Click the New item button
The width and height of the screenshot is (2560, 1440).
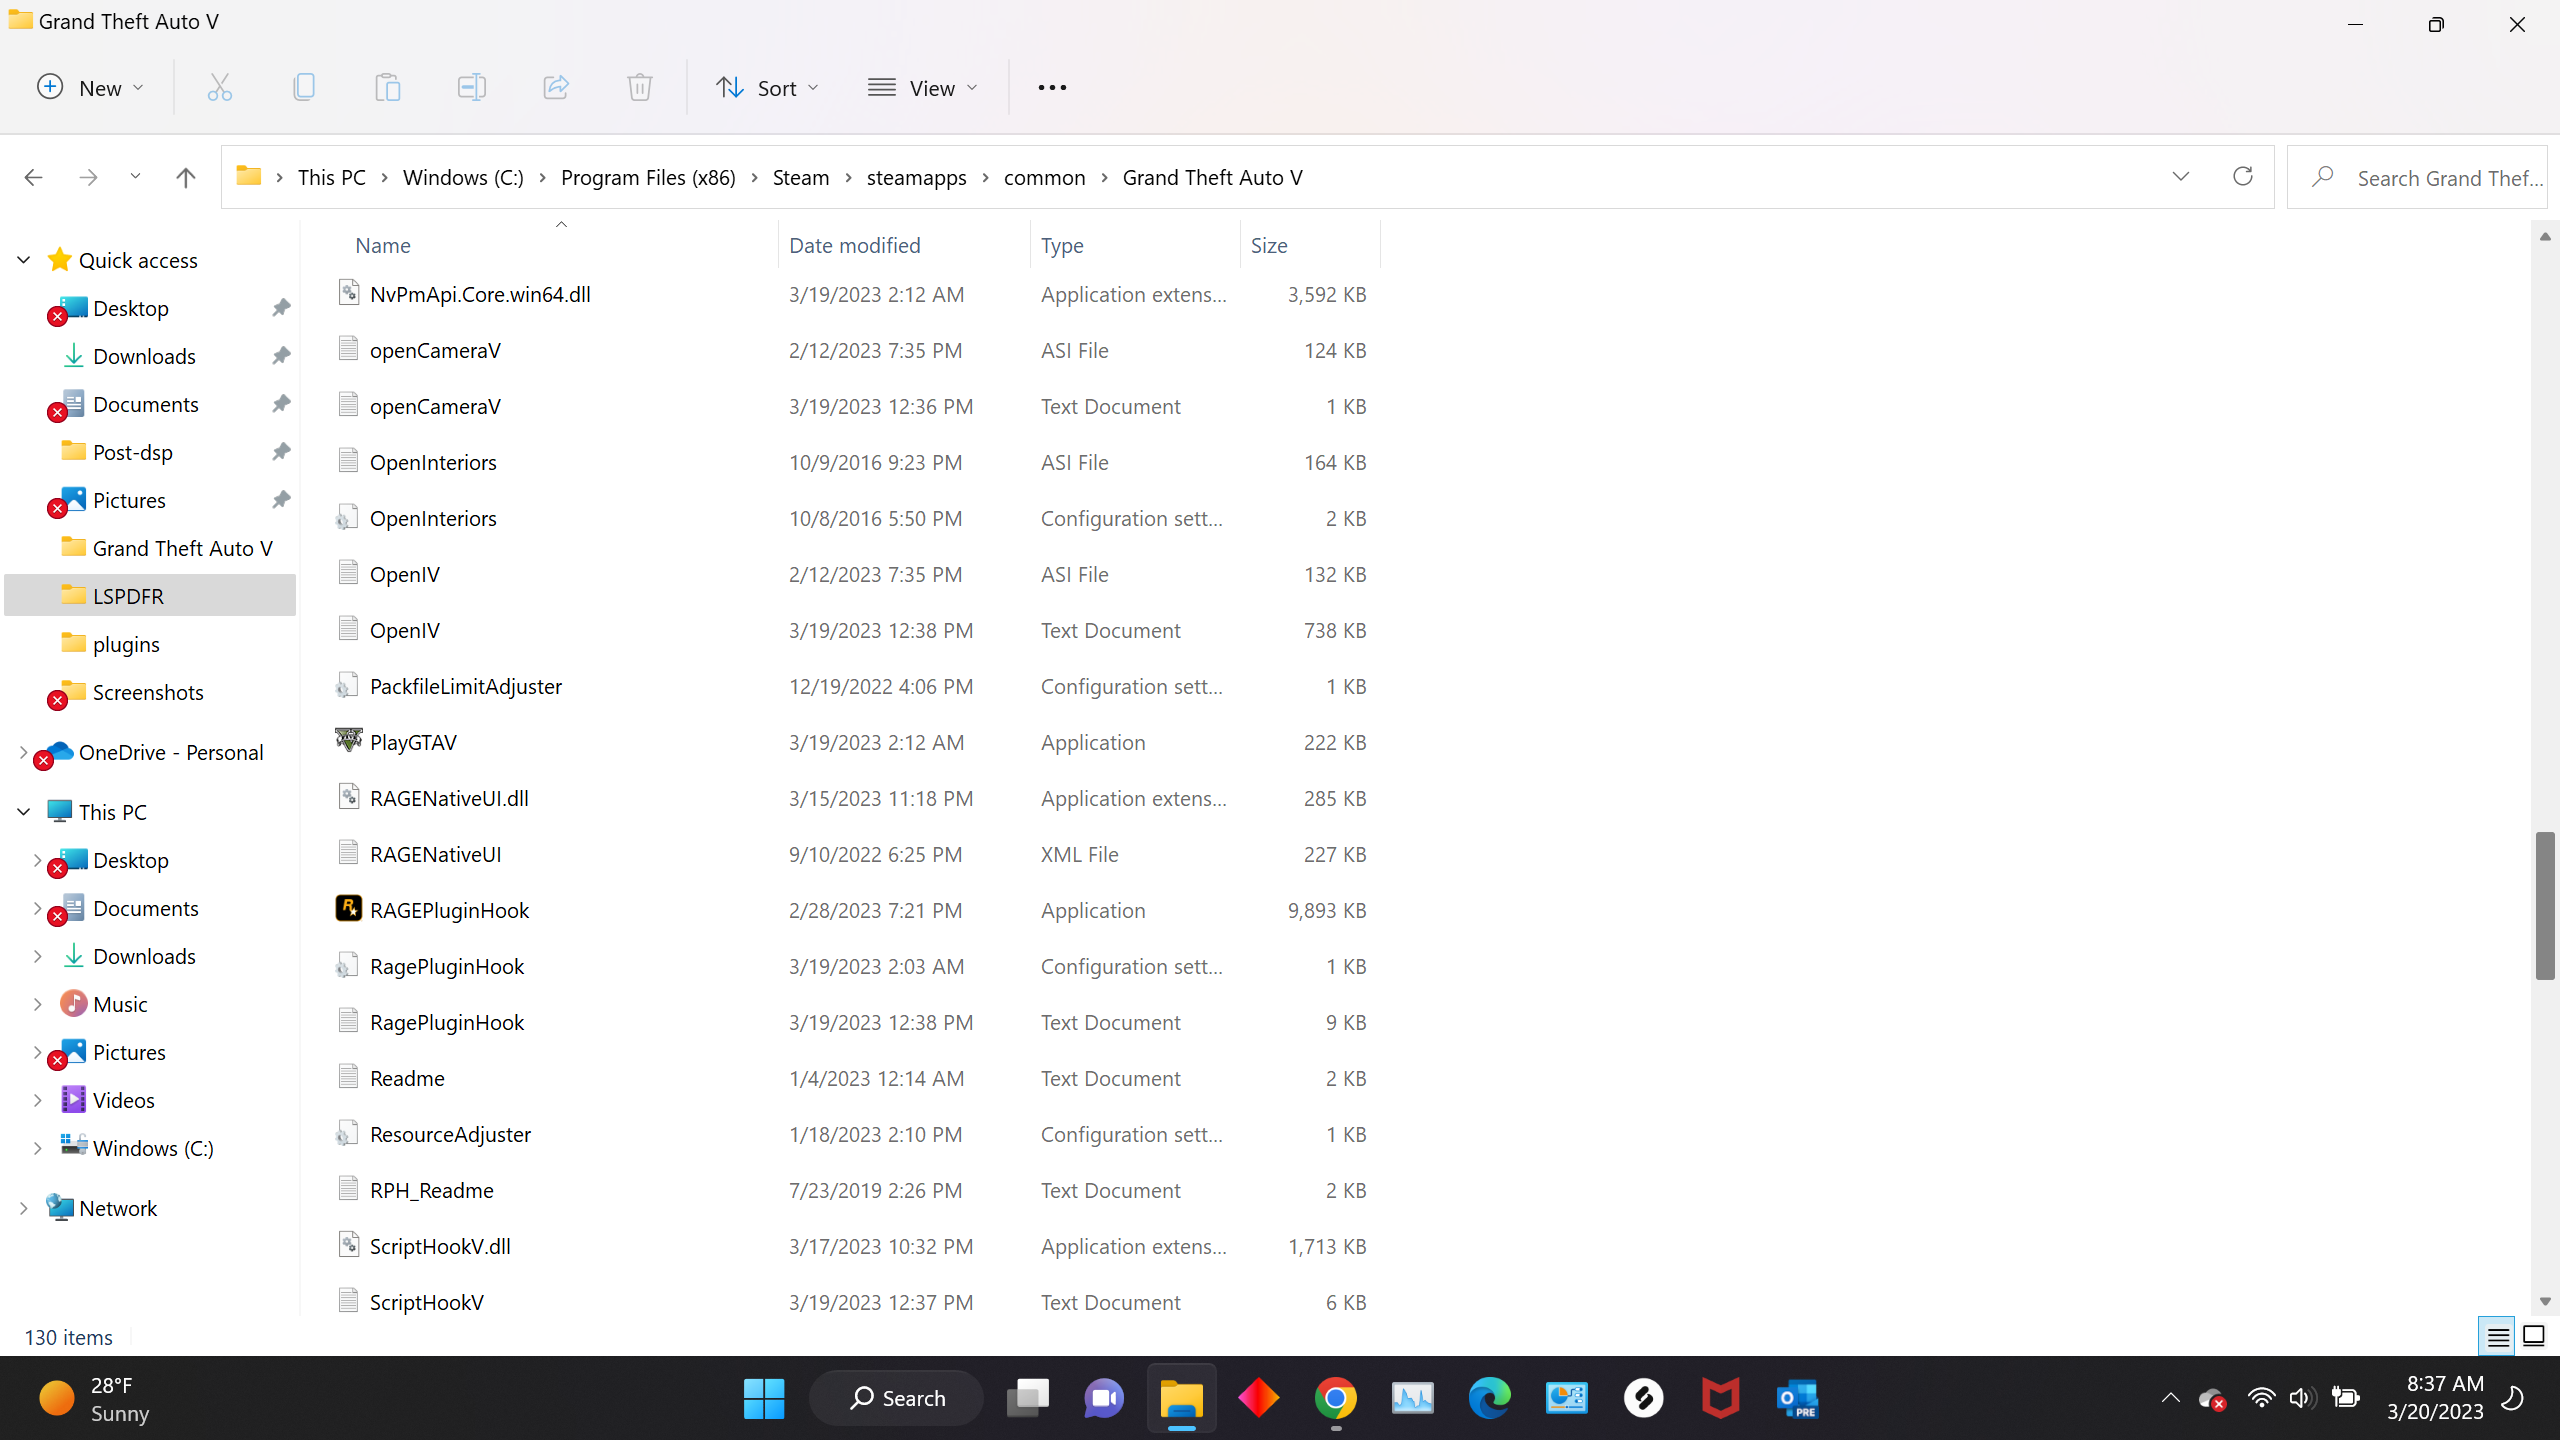[x=90, y=88]
